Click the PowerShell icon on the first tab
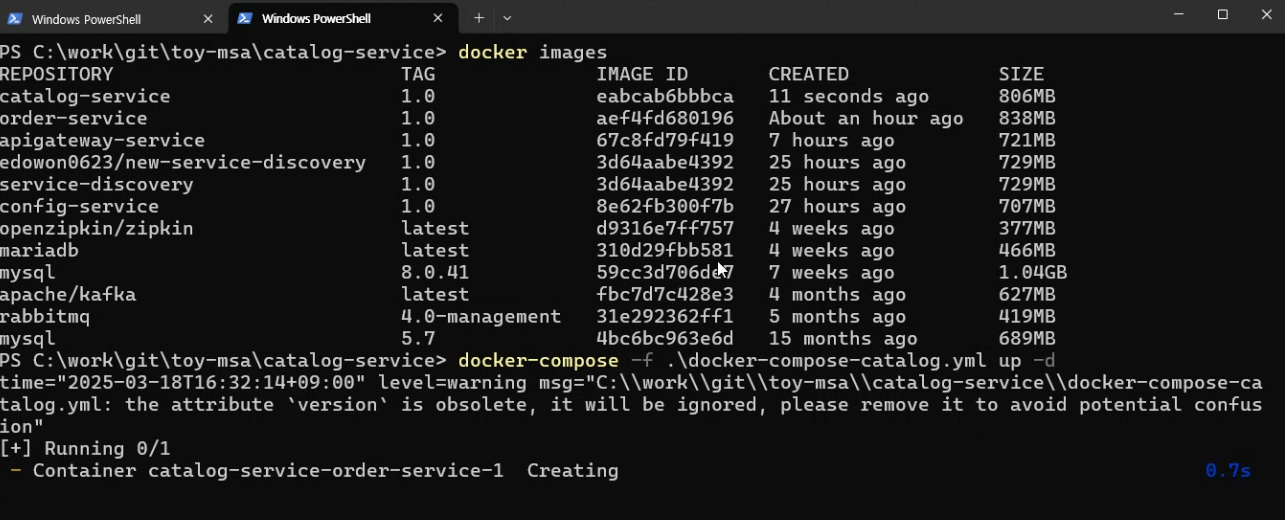1285x520 pixels. click(15, 19)
